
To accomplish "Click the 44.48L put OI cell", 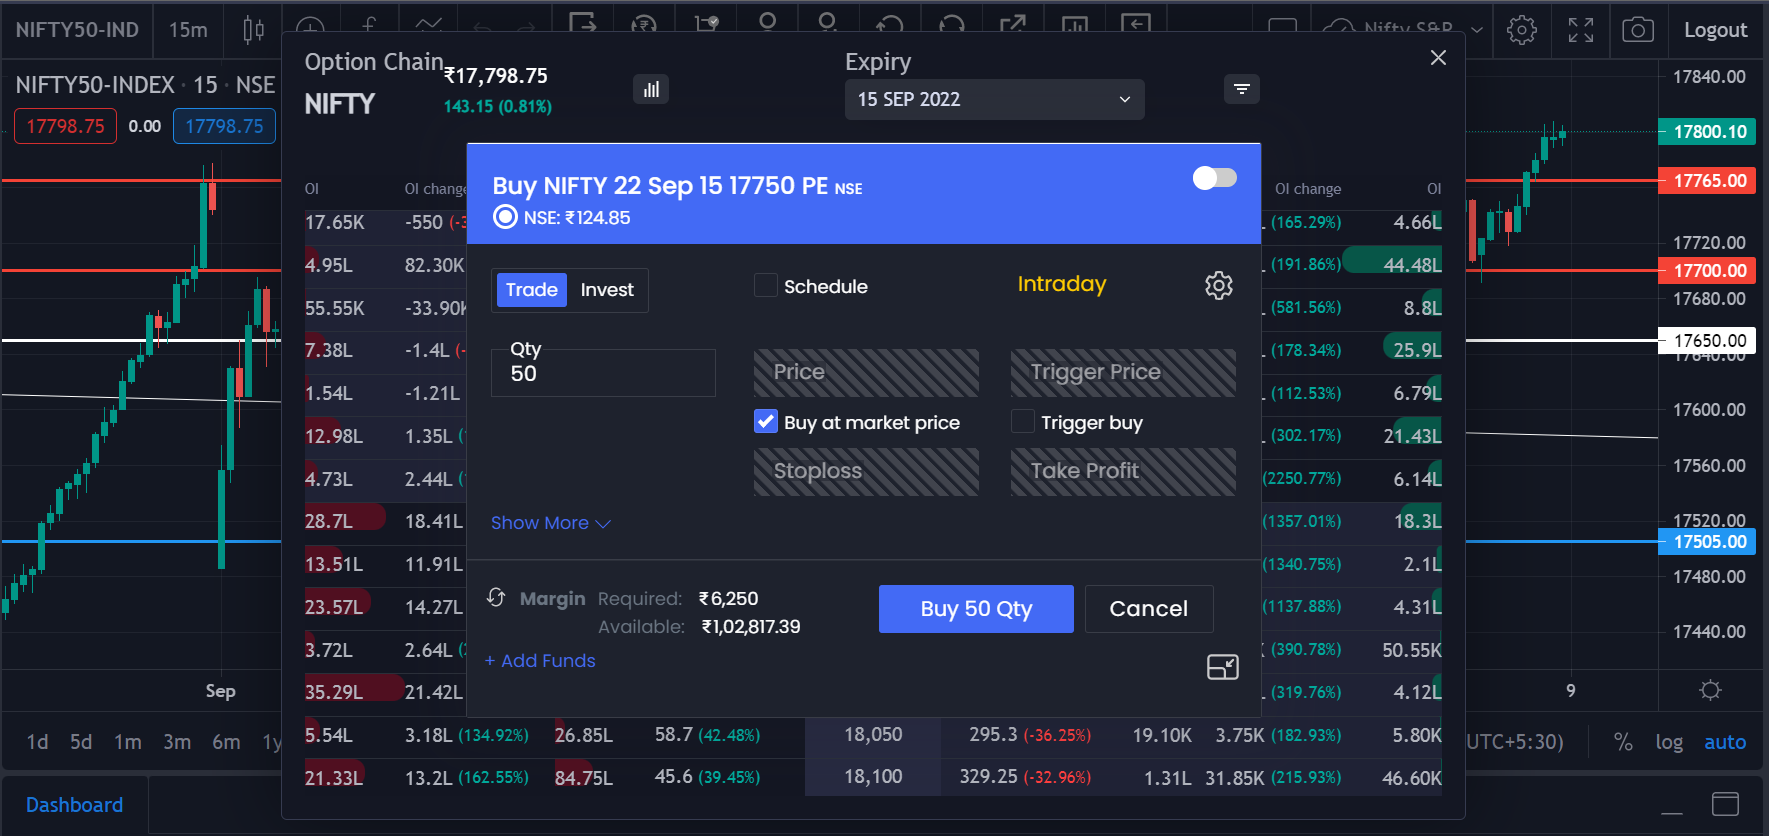I will coord(1412,265).
